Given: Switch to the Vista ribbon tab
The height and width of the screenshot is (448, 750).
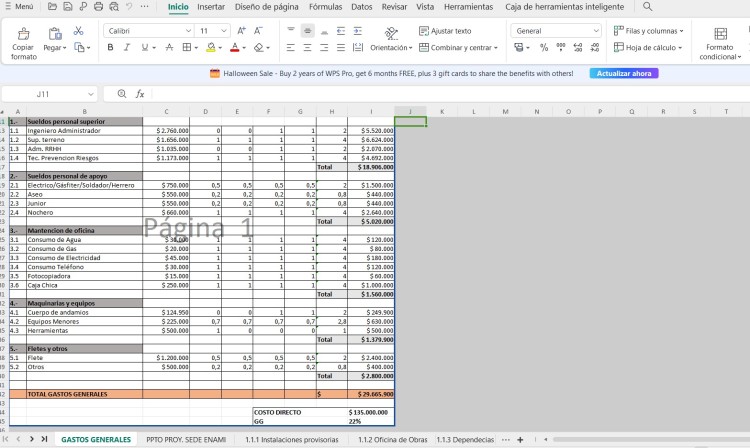Looking at the screenshot, I should [425, 7].
